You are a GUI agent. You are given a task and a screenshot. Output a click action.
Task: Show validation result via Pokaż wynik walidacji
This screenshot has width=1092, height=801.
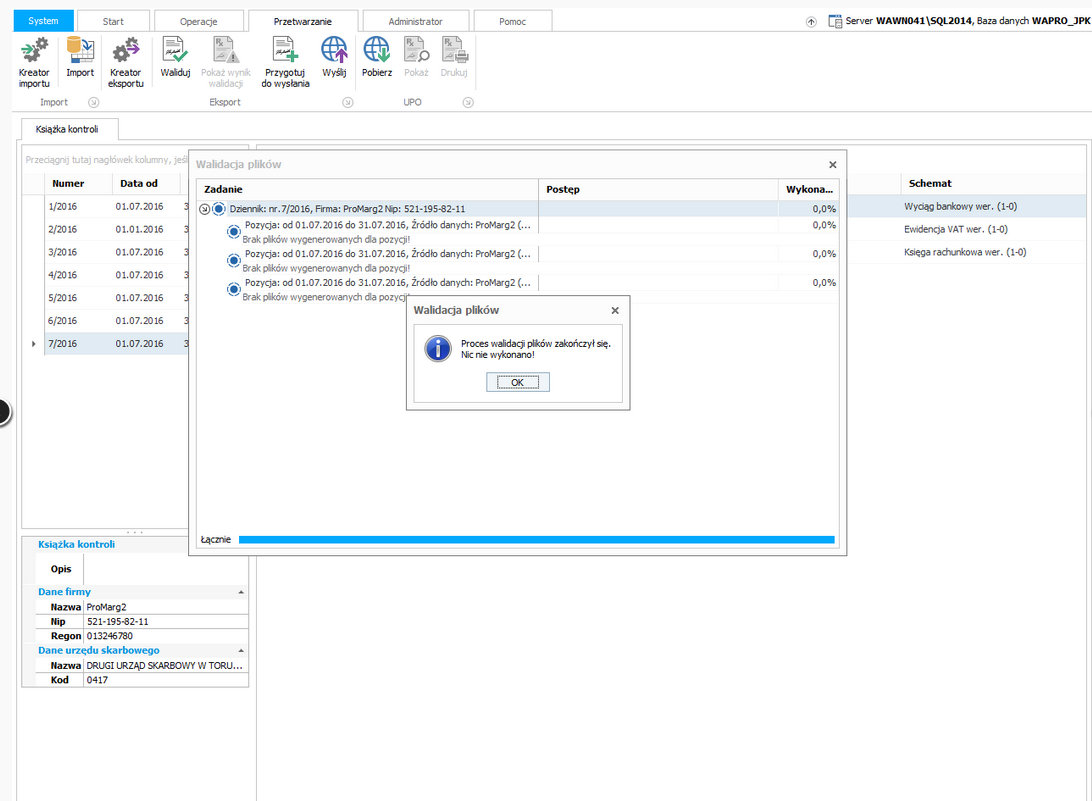coord(226,63)
